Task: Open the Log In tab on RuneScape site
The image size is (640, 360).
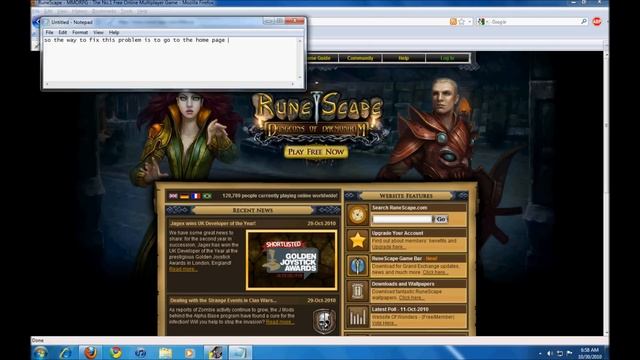Action: 447,58
